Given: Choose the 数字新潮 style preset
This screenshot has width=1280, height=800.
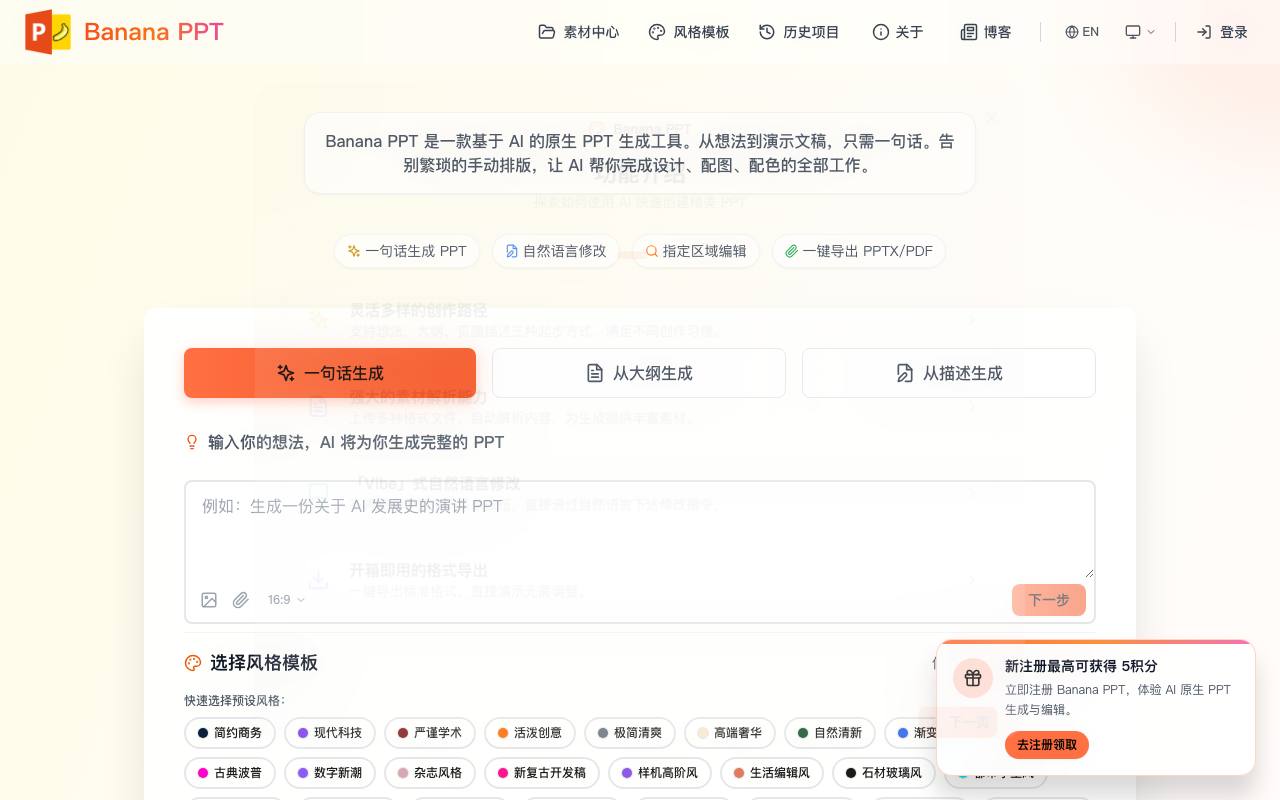Looking at the screenshot, I should [x=330, y=773].
